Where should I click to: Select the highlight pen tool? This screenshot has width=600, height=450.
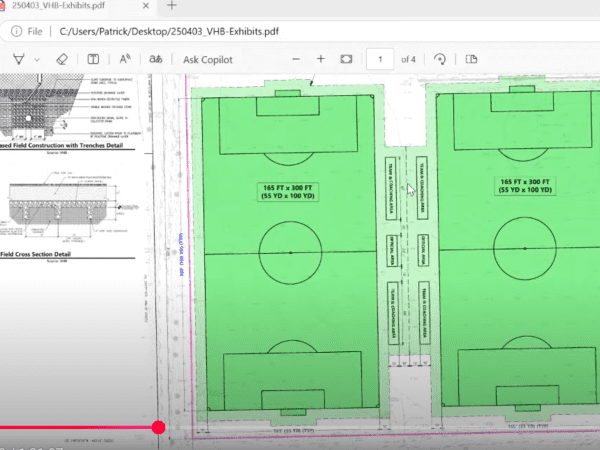tap(19, 60)
